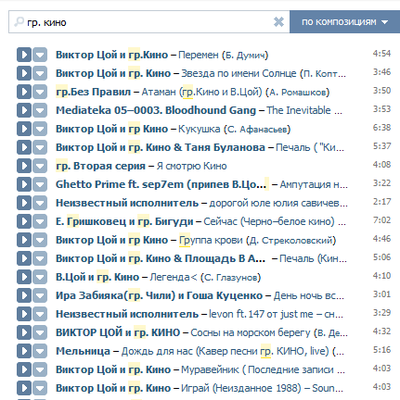Viewport: 400px width, 400px height.
Task: Open artist link Е. Гришковец и гр. Бигуди
Action: pos(124,221)
